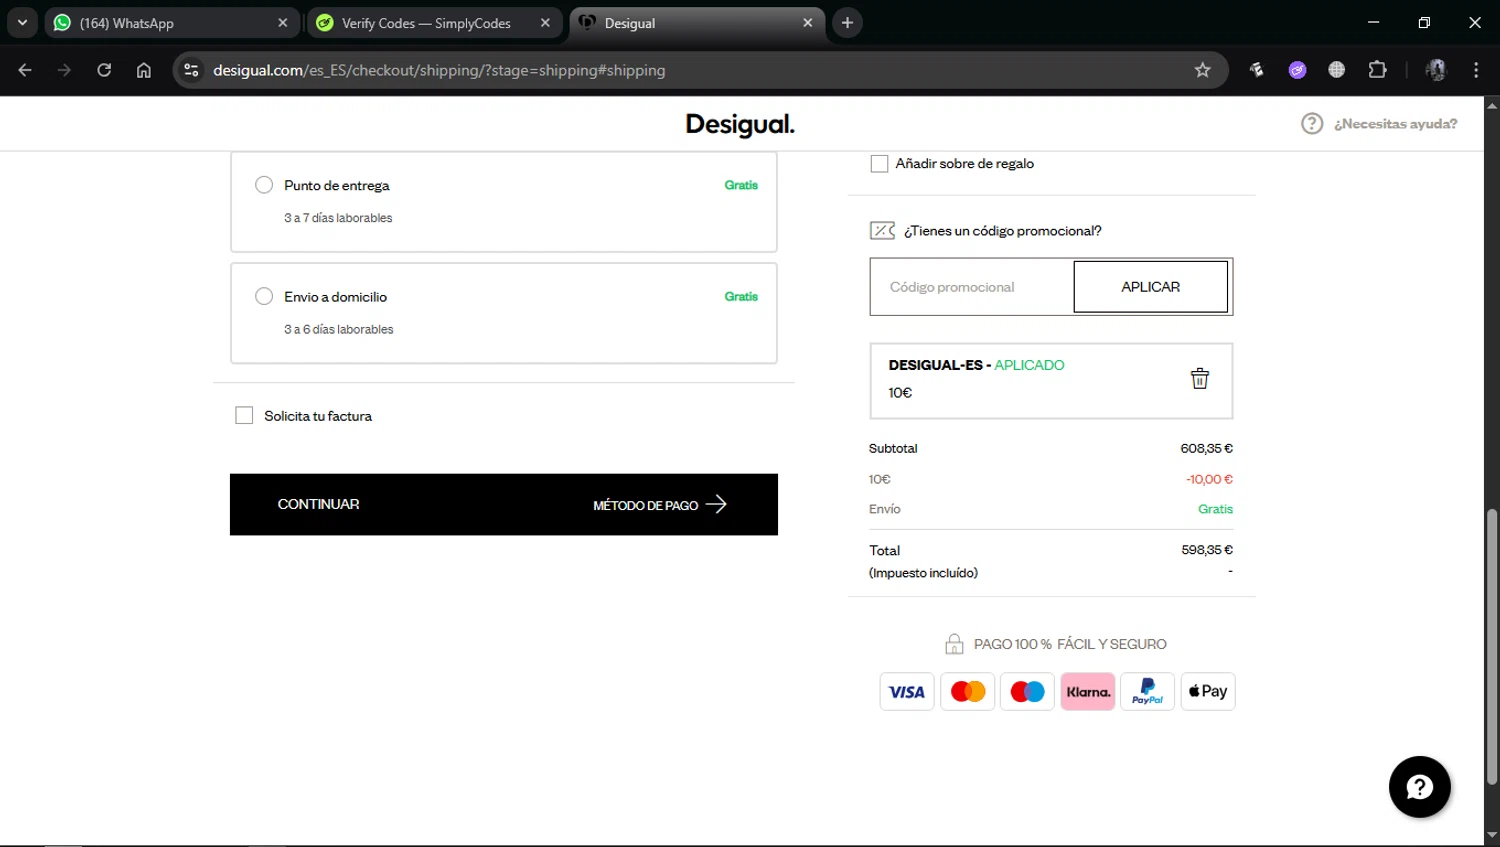Click the page vertical scrollbar thumb
This screenshot has width=1500, height=847.
1492,646
